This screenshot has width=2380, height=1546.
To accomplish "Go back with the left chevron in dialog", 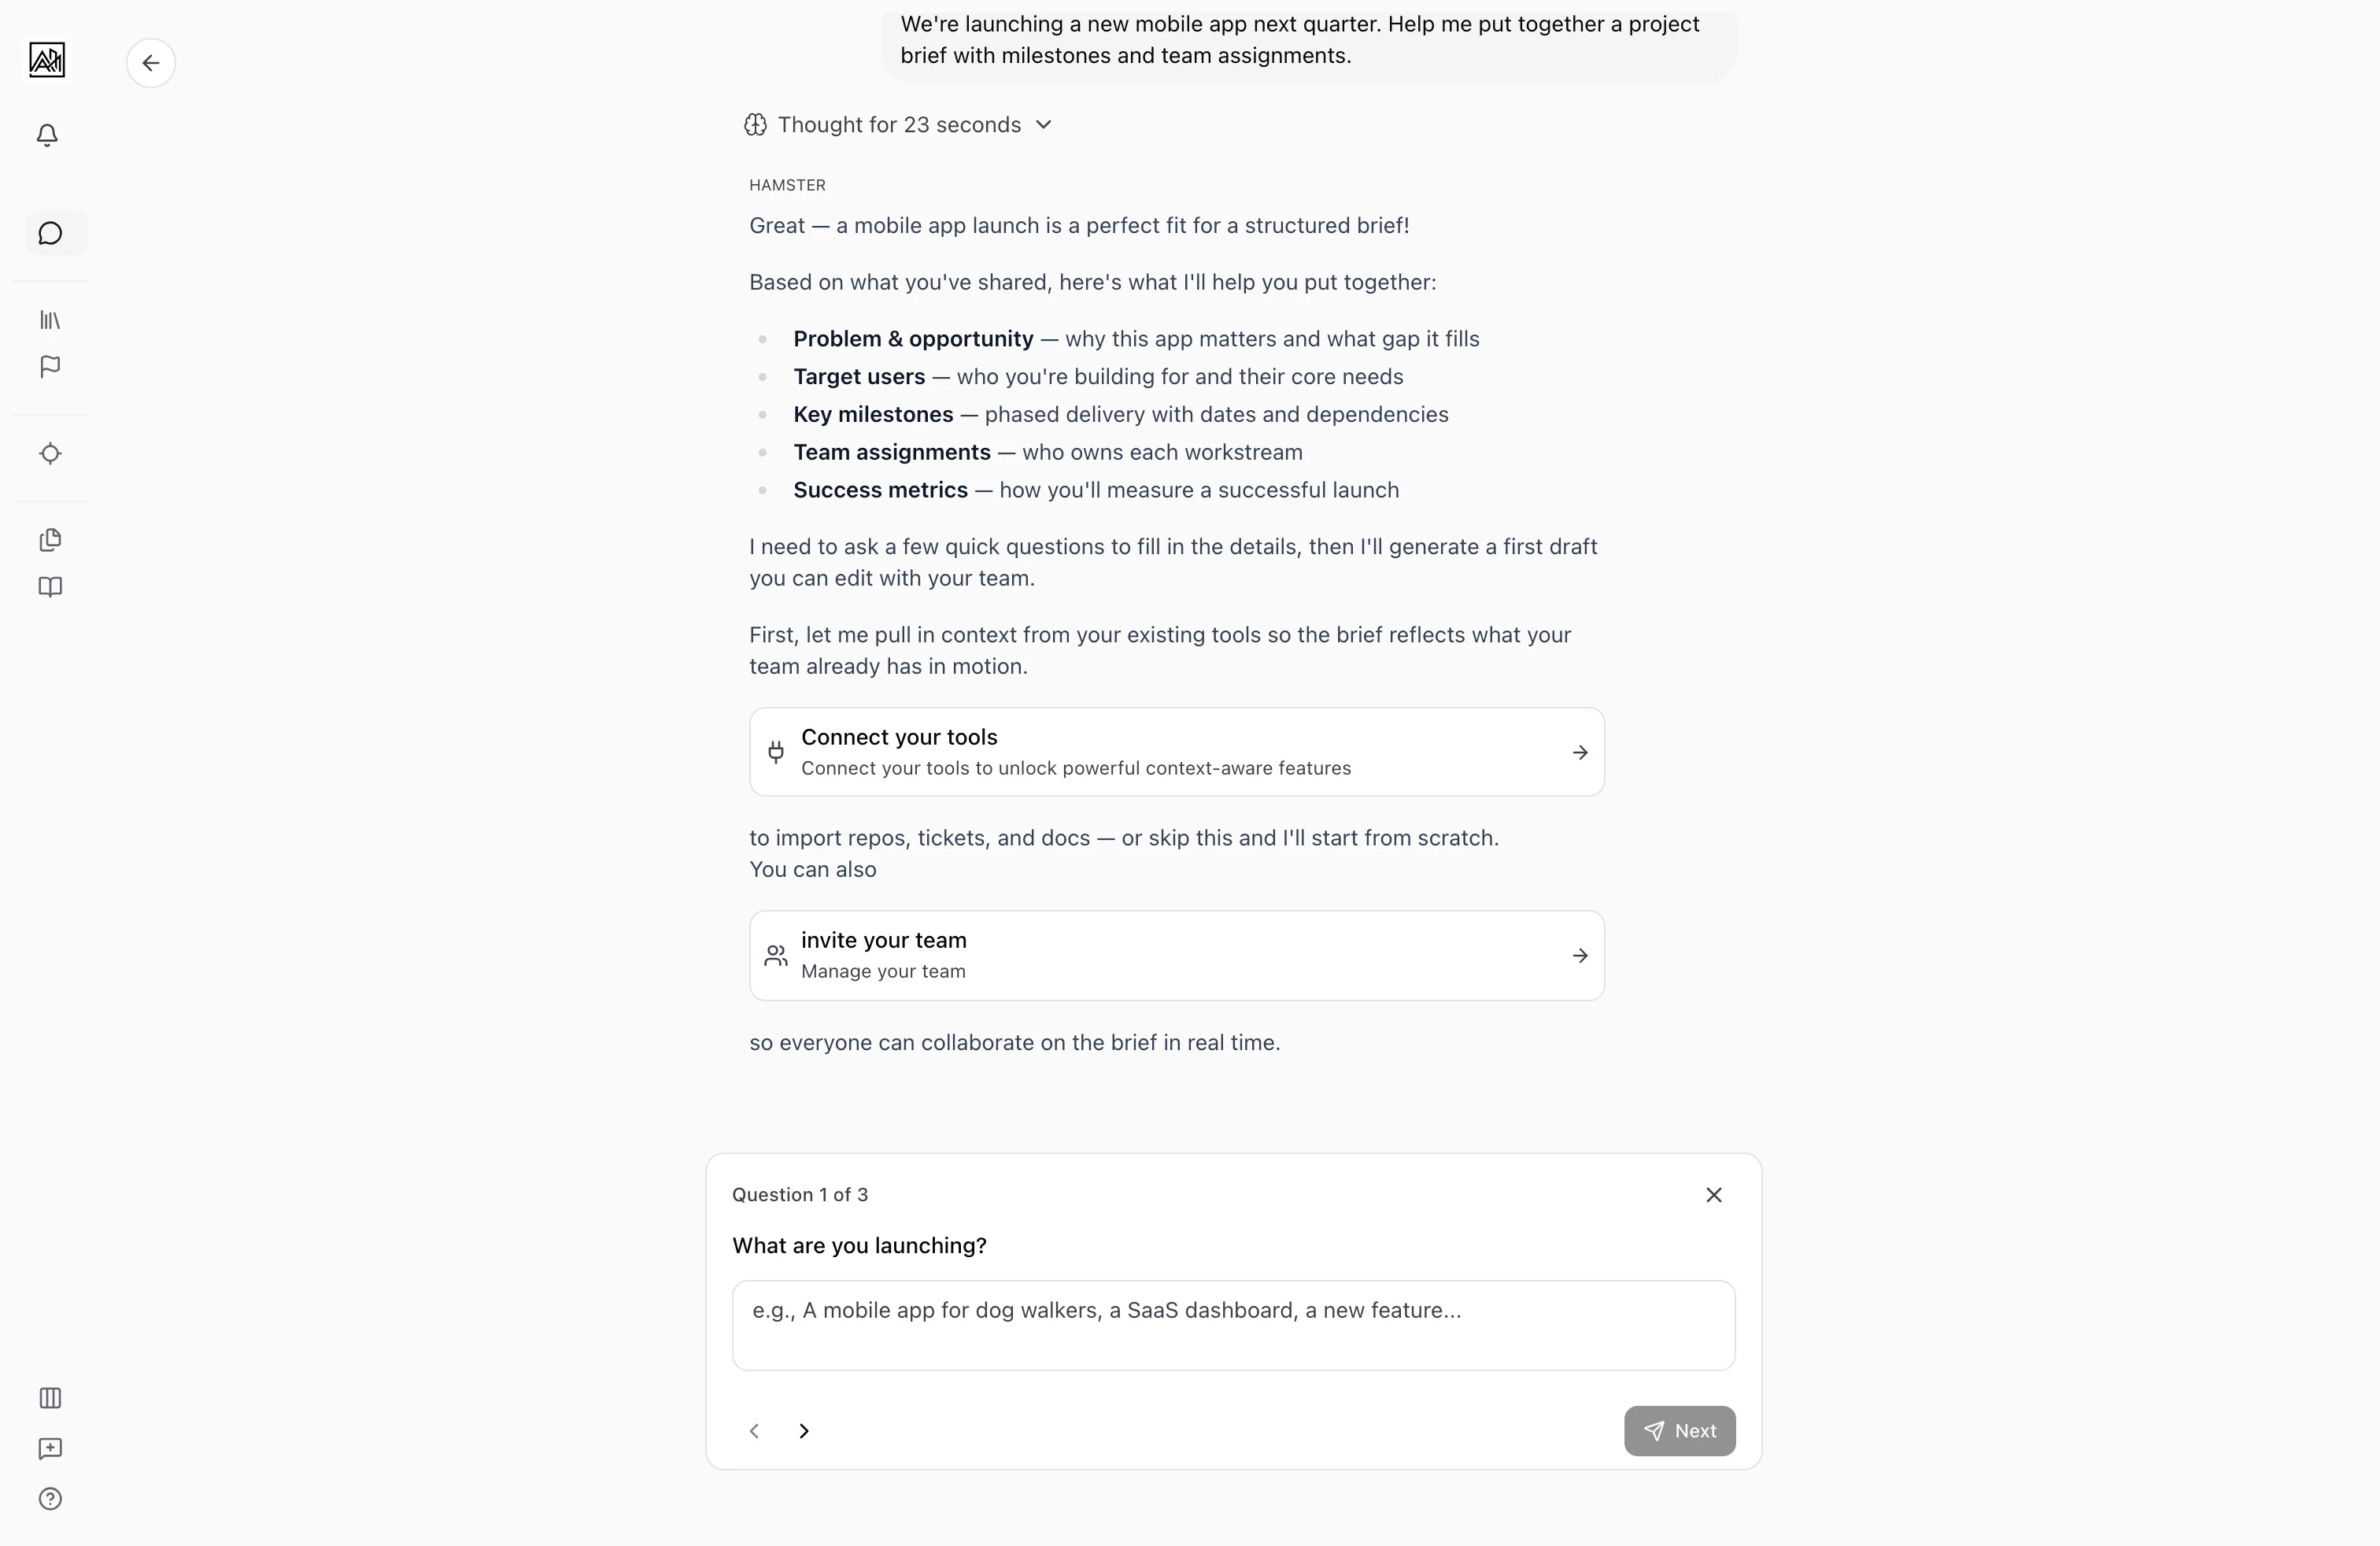I will pyautogui.click(x=754, y=1431).
